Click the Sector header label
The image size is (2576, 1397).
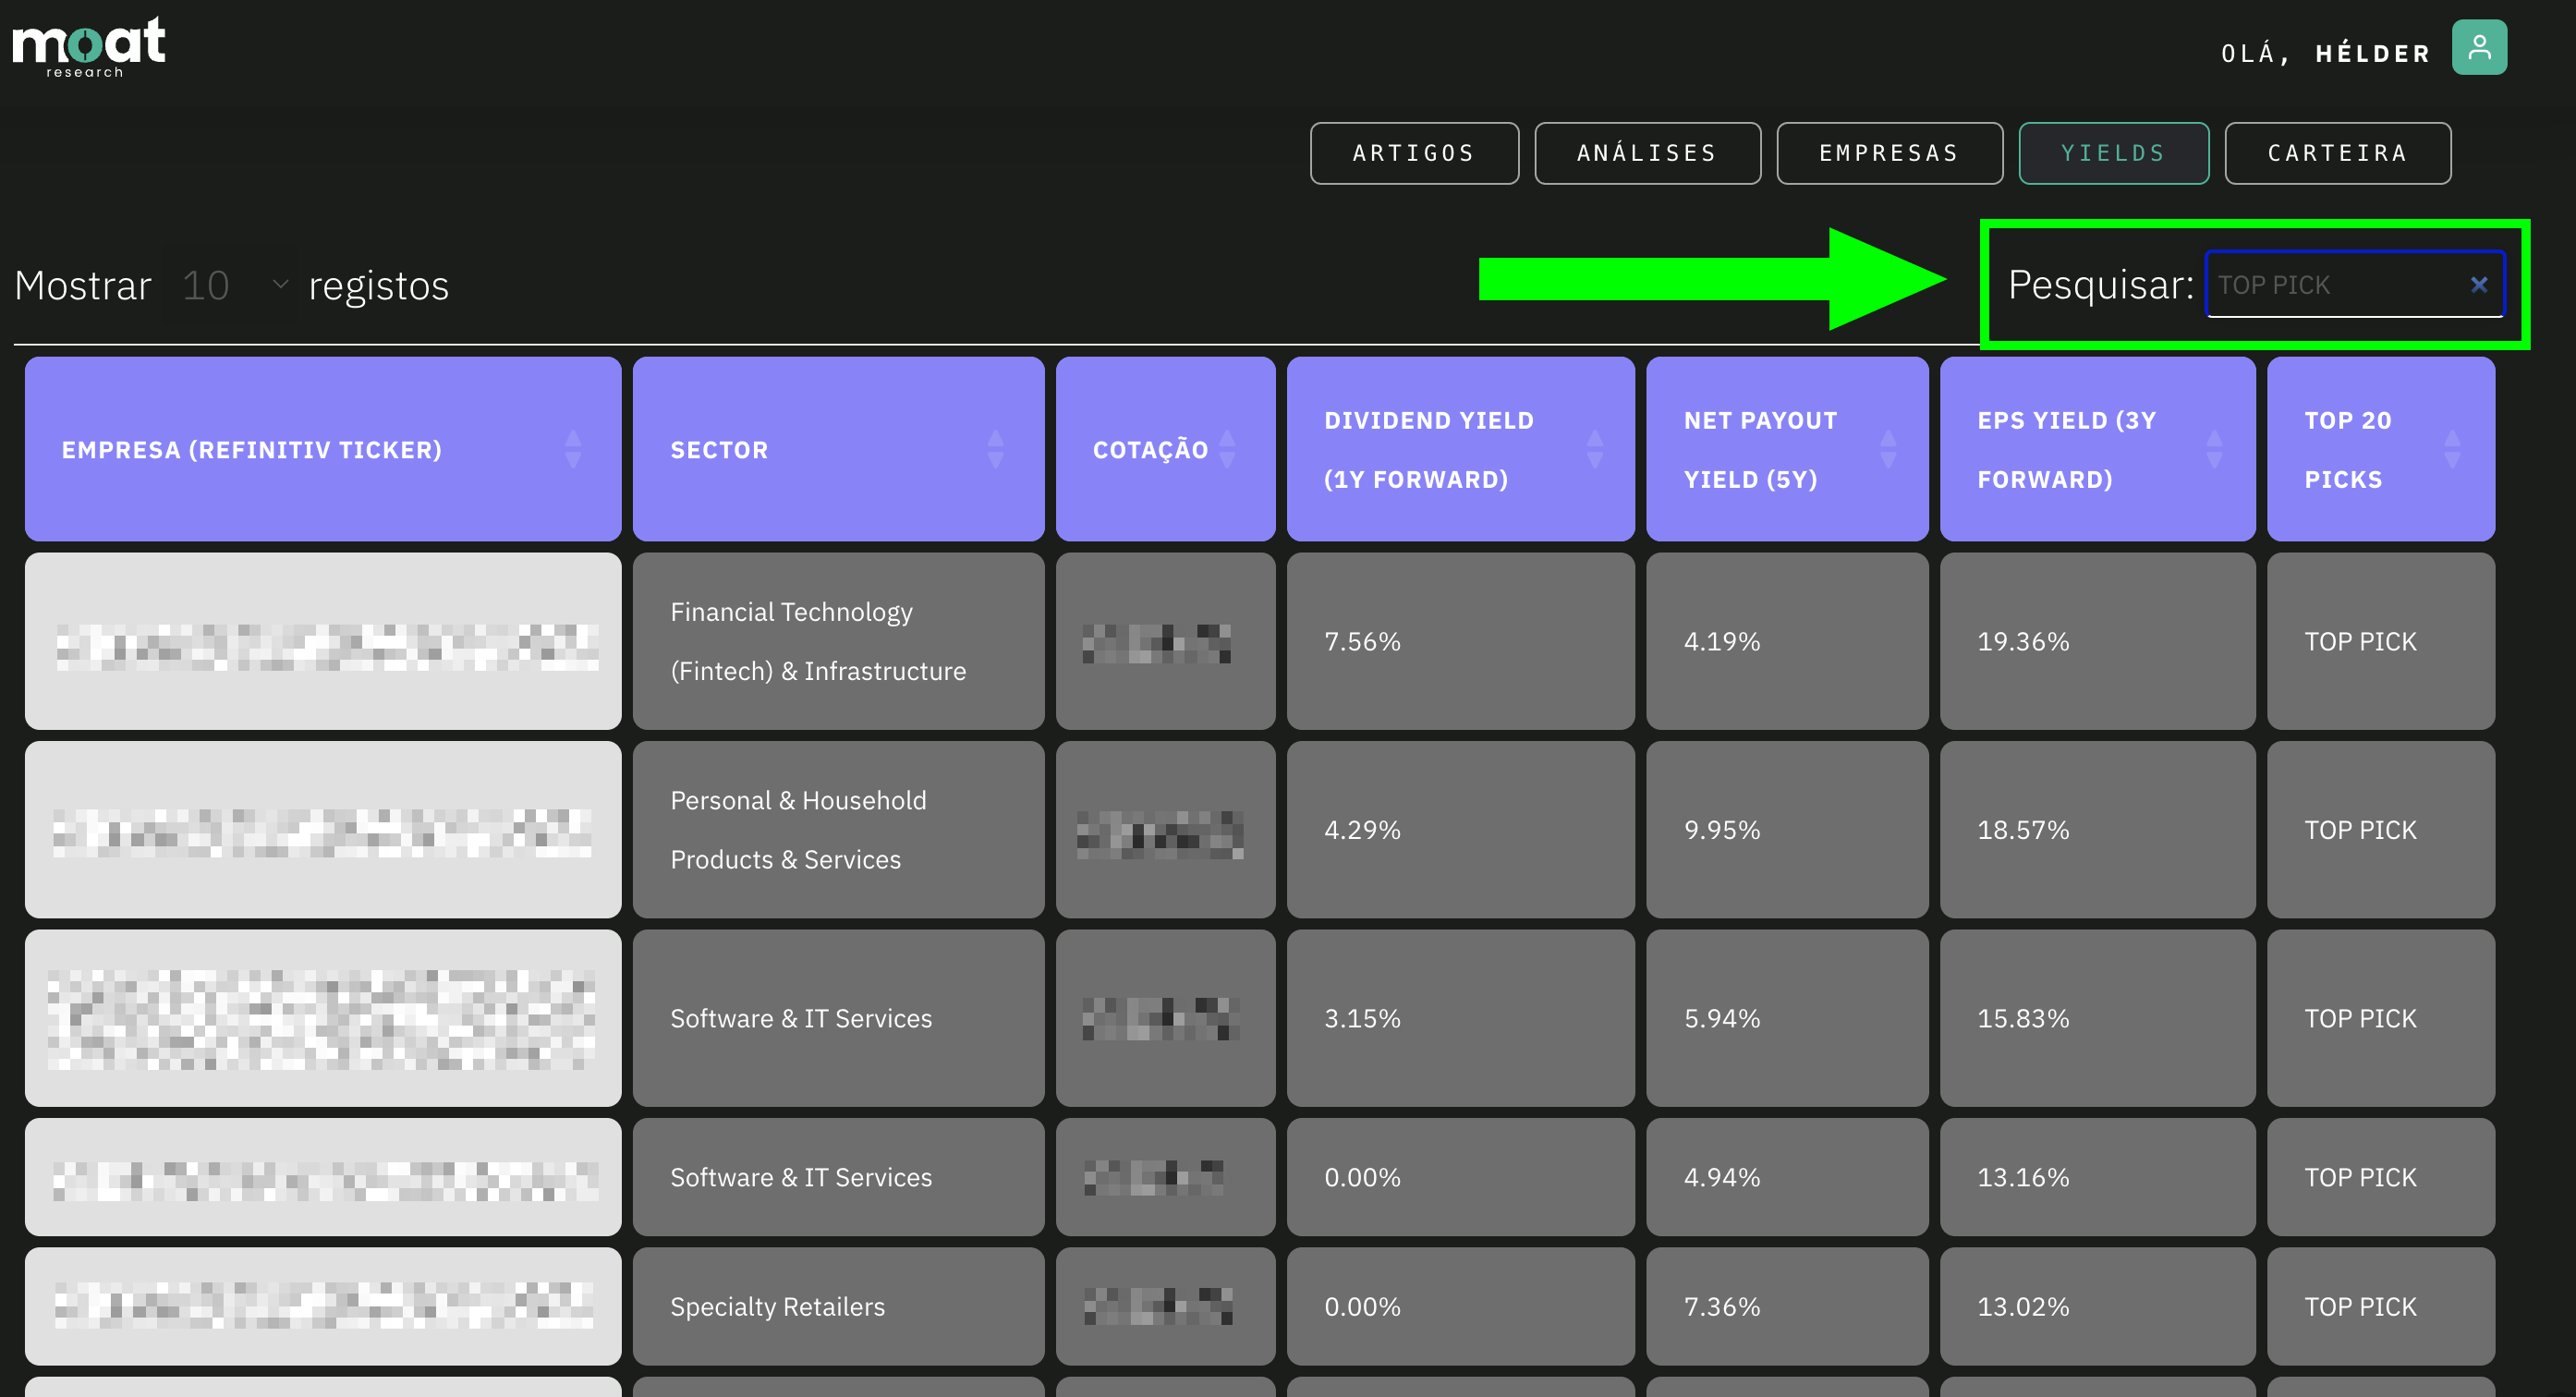[x=719, y=450]
